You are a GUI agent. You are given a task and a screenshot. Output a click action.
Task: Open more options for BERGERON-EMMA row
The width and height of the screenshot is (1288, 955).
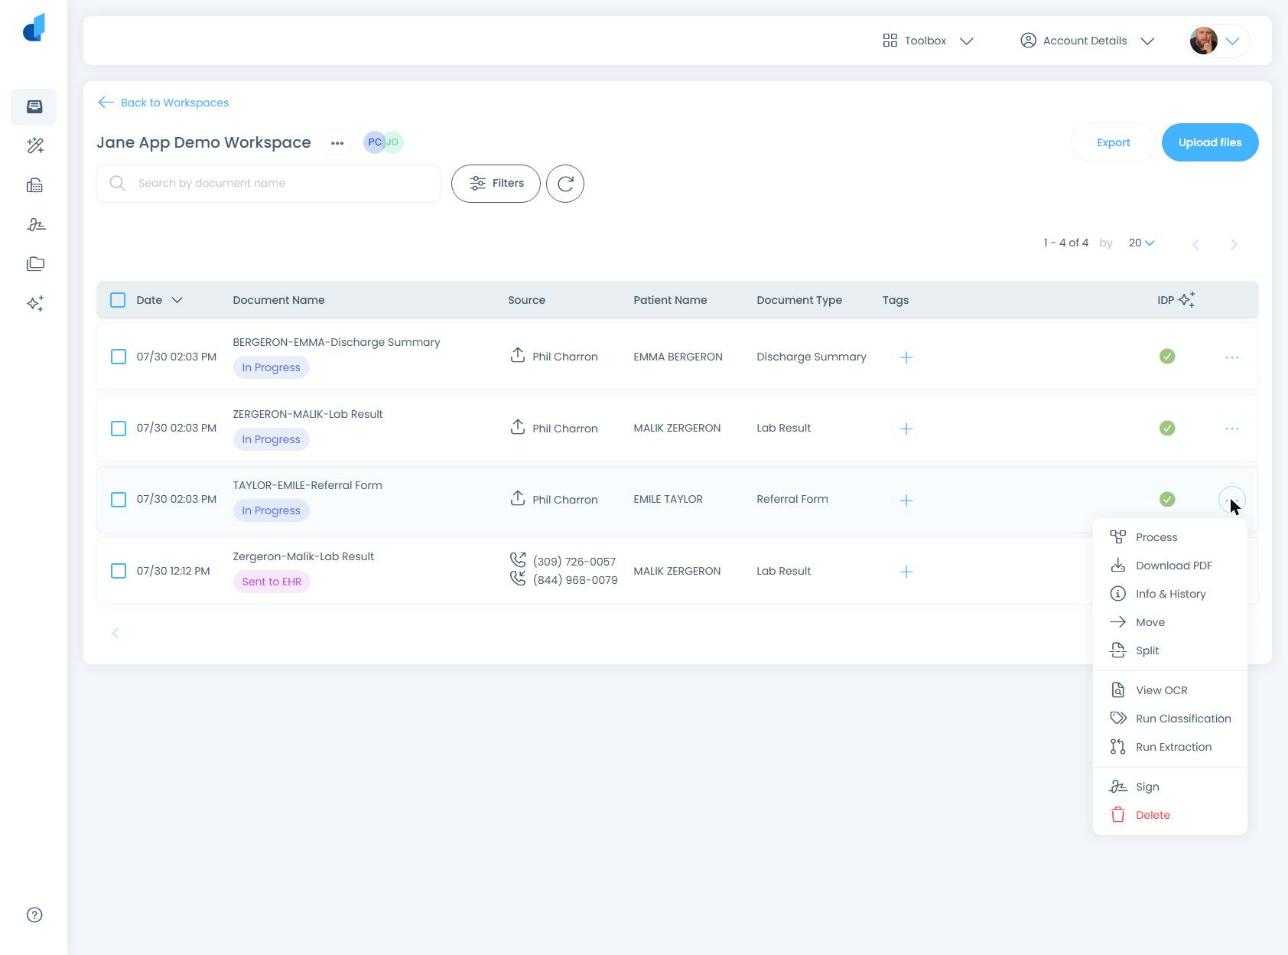(x=1232, y=357)
